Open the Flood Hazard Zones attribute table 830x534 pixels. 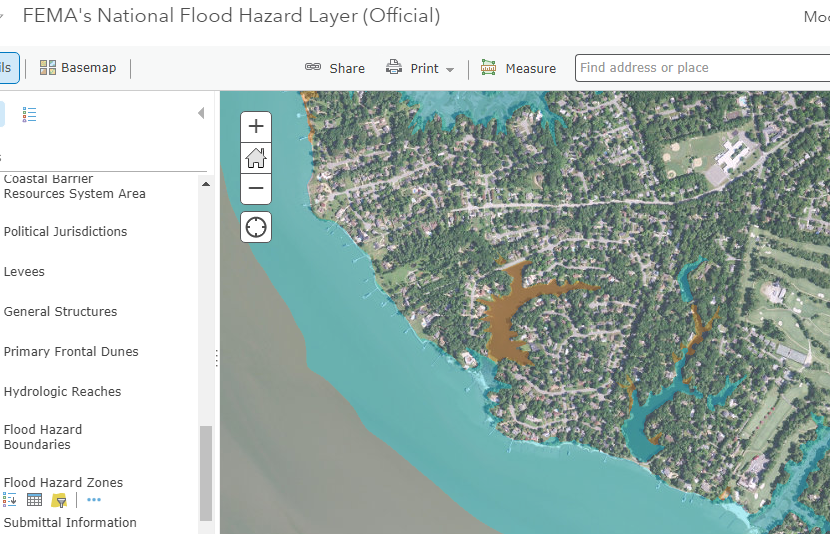34,500
